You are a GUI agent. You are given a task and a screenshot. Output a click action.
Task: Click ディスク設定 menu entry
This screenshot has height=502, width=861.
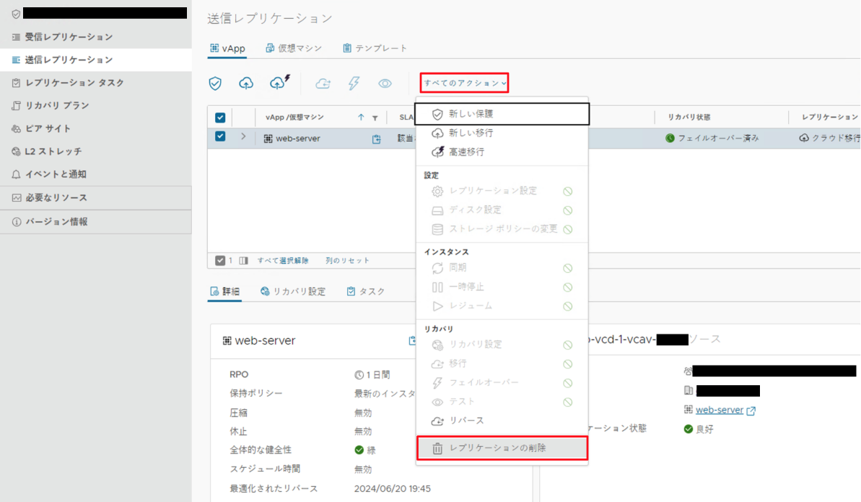502,210
